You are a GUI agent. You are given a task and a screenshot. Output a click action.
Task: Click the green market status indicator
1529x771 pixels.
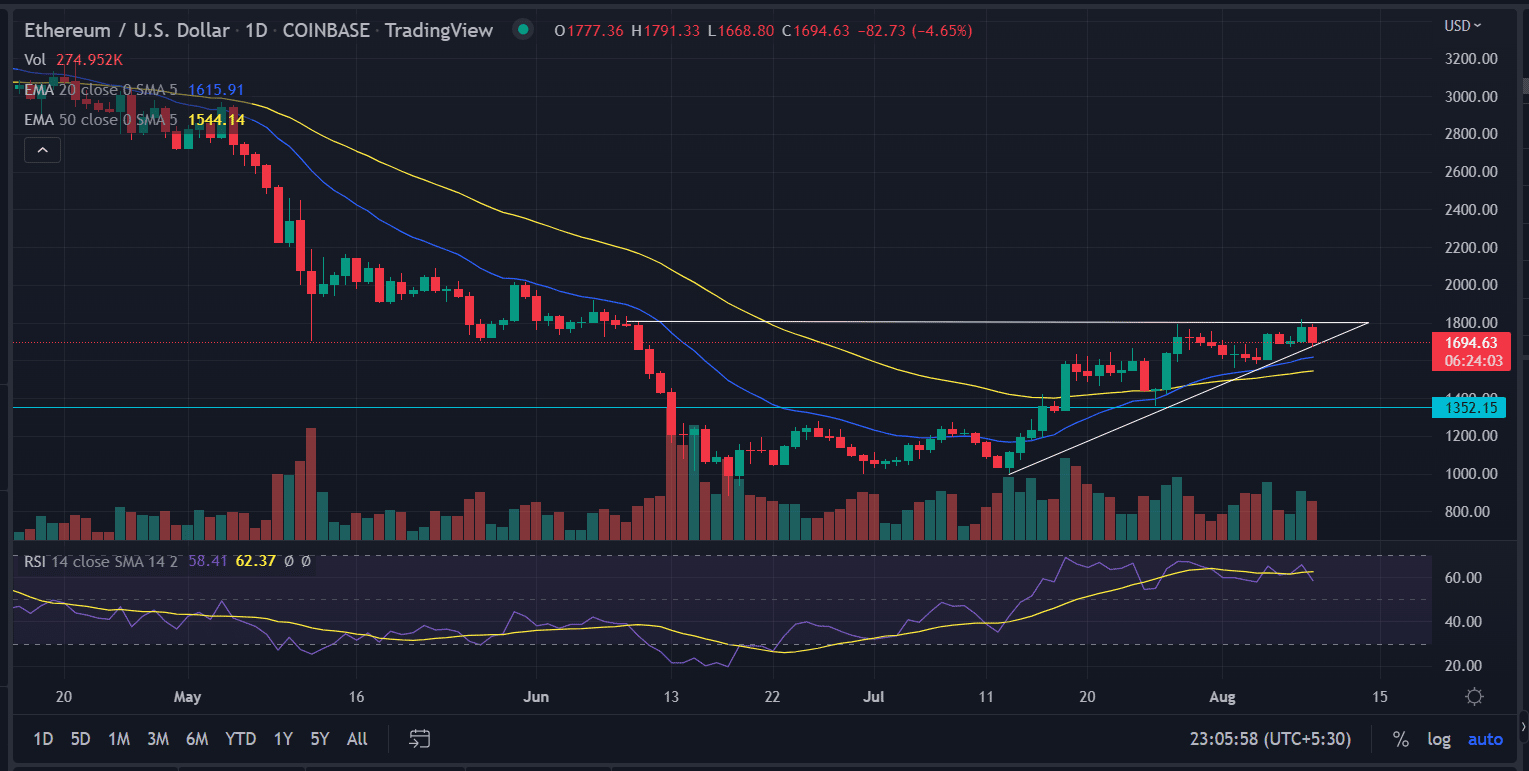point(522,30)
